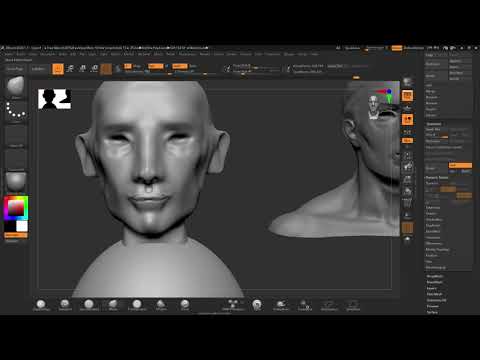The width and height of the screenshot is (480, 360).
Task: Expand the Surface section
Action: click(x=432, y=312)
